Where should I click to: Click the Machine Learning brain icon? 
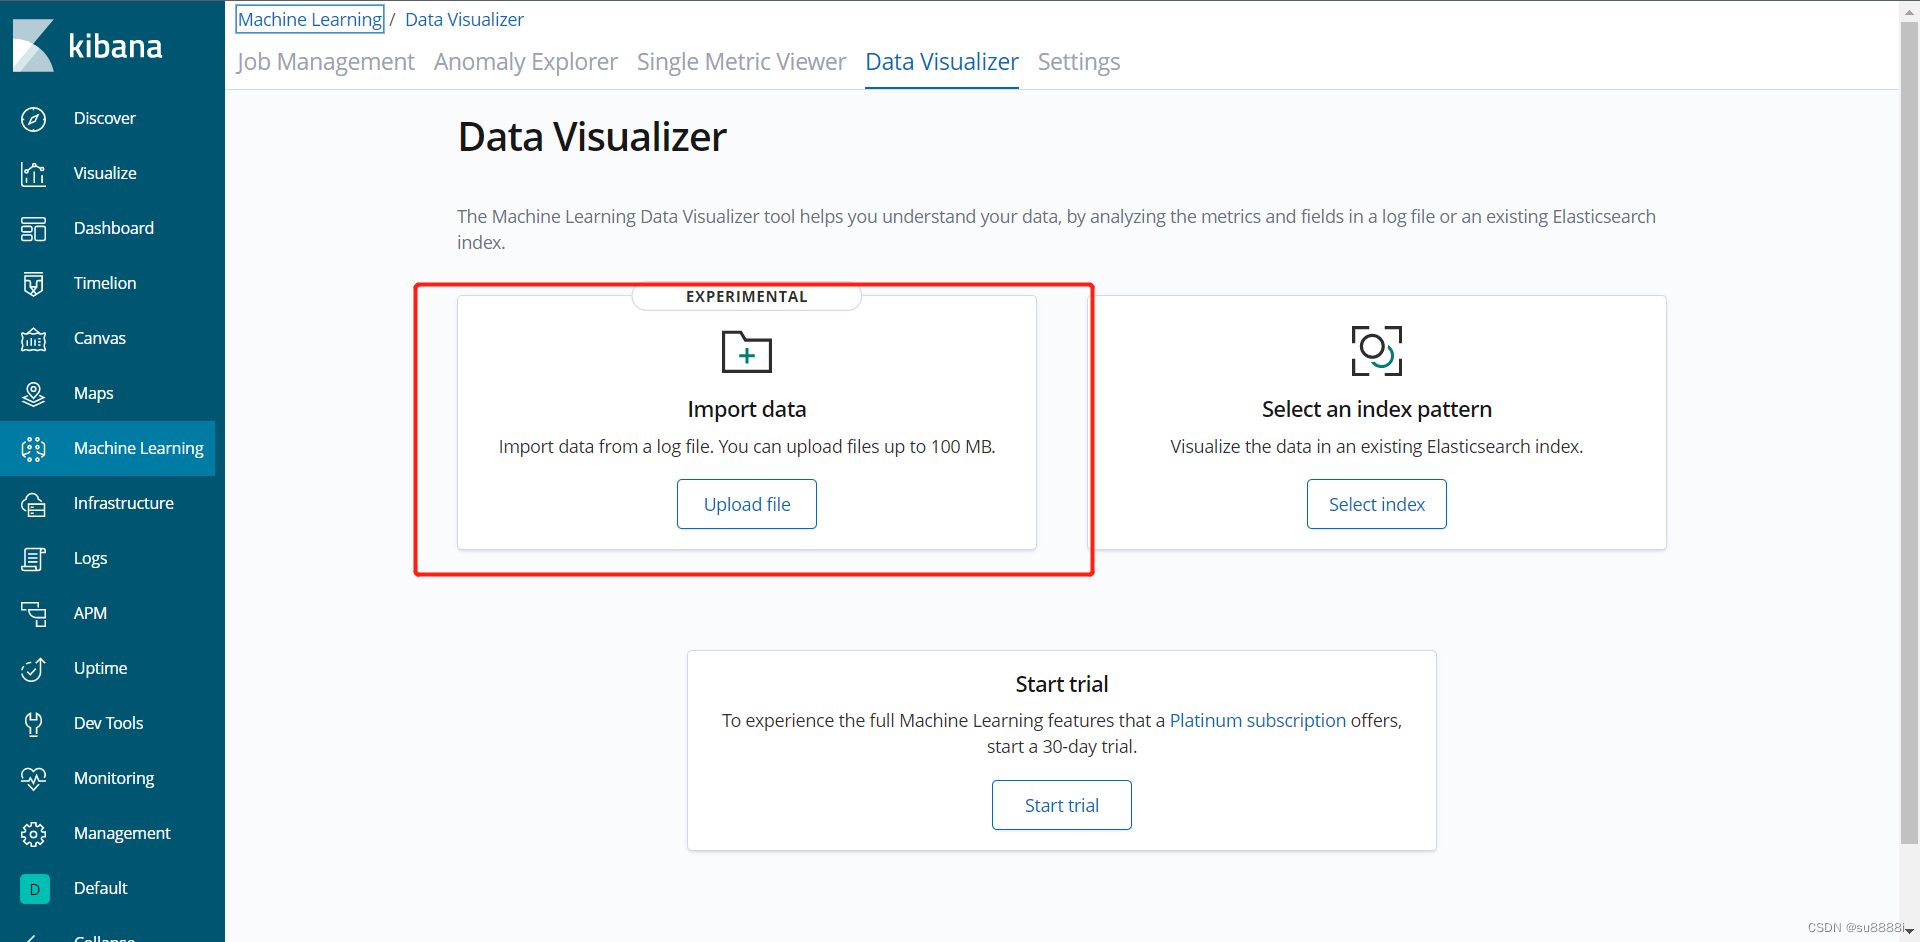(x=33, y=449)
